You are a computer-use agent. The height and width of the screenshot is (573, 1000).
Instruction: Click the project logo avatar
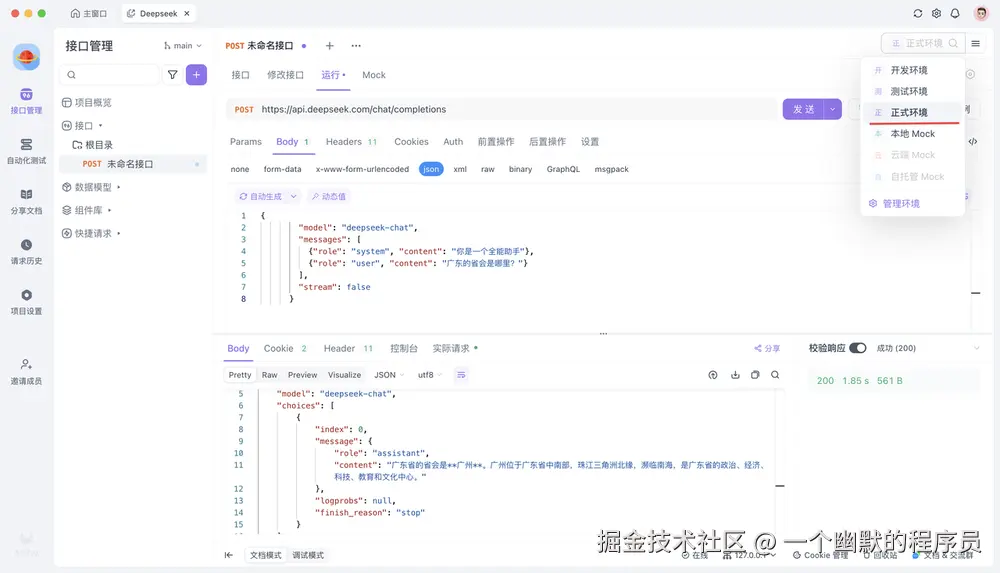[x=26, y=57]
